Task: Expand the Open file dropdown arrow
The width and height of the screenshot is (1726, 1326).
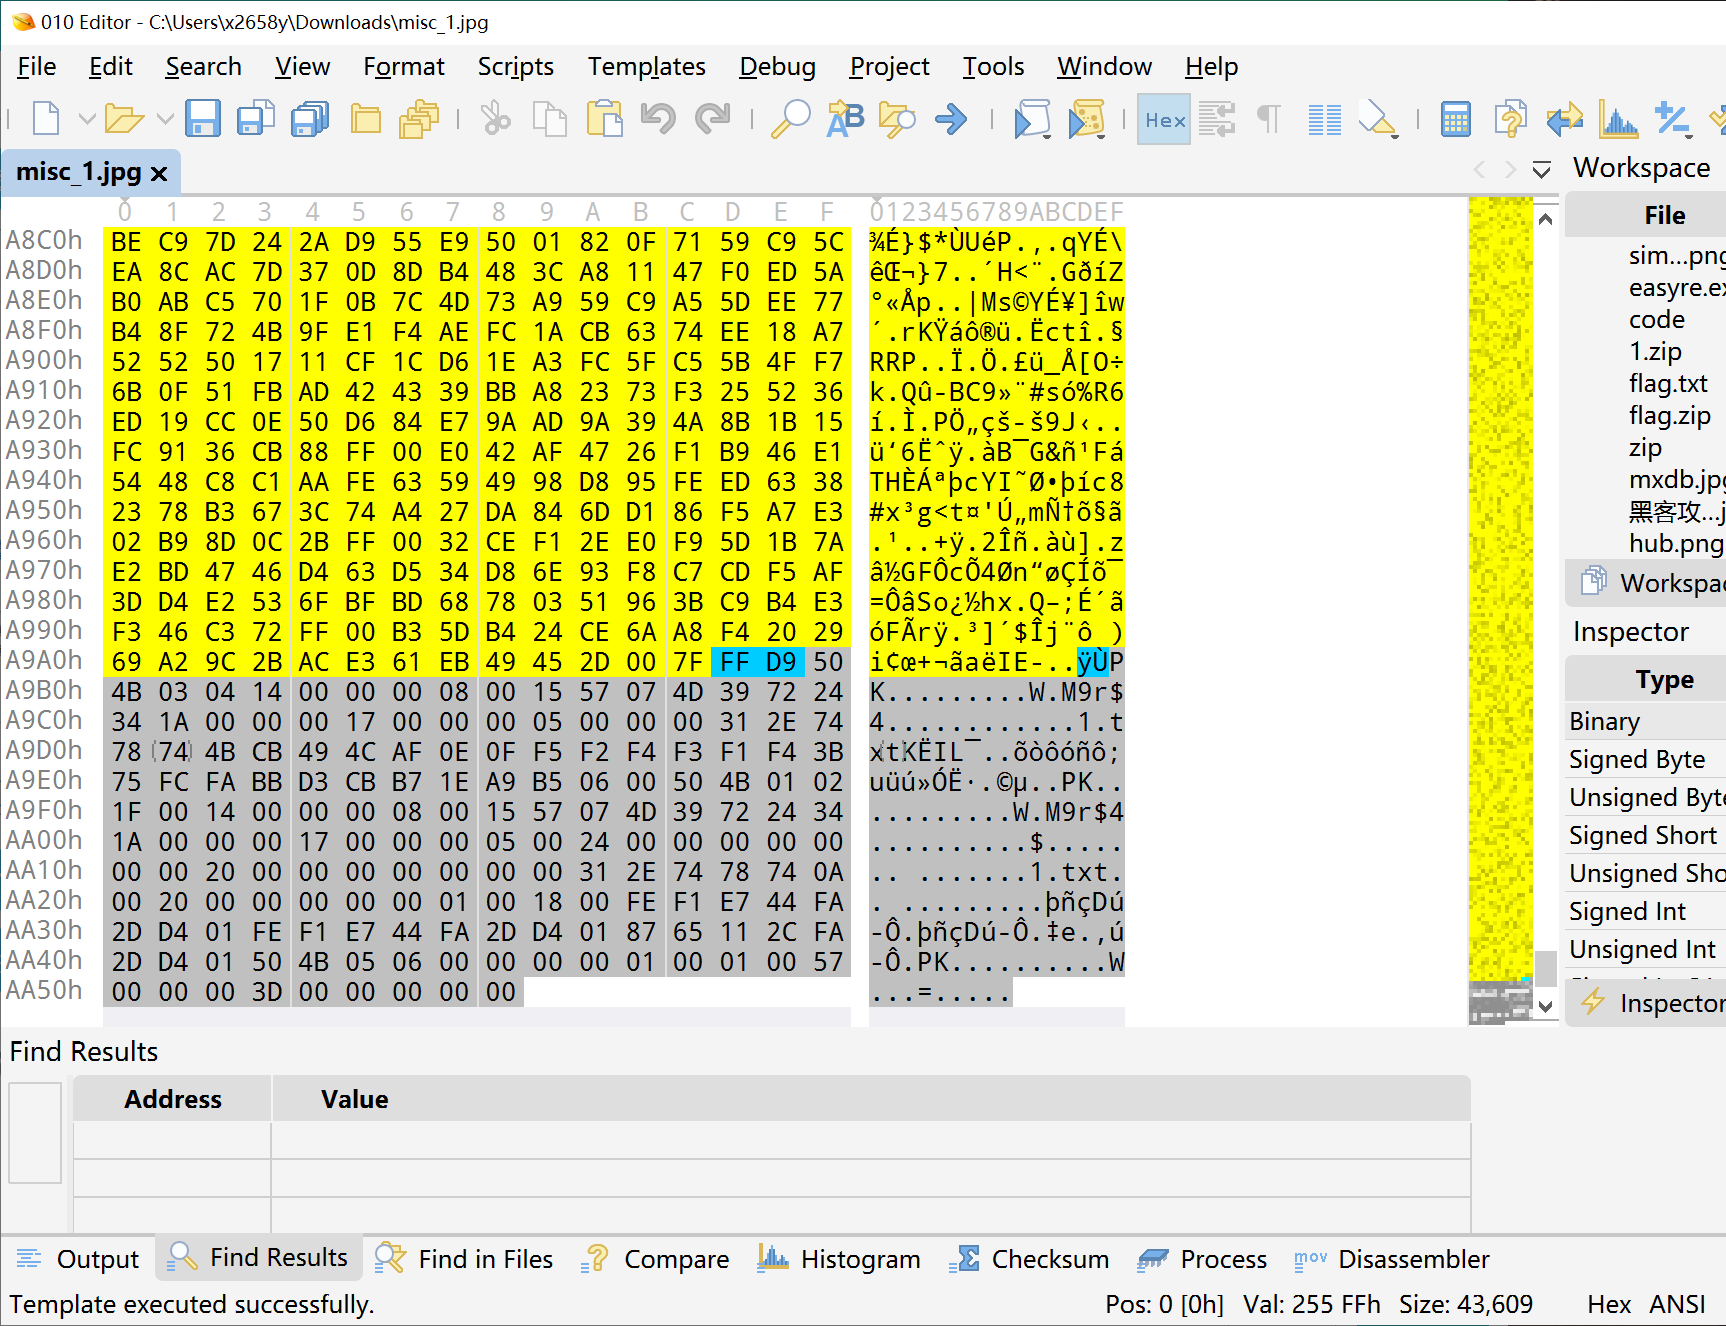Action: click(165, 119)
